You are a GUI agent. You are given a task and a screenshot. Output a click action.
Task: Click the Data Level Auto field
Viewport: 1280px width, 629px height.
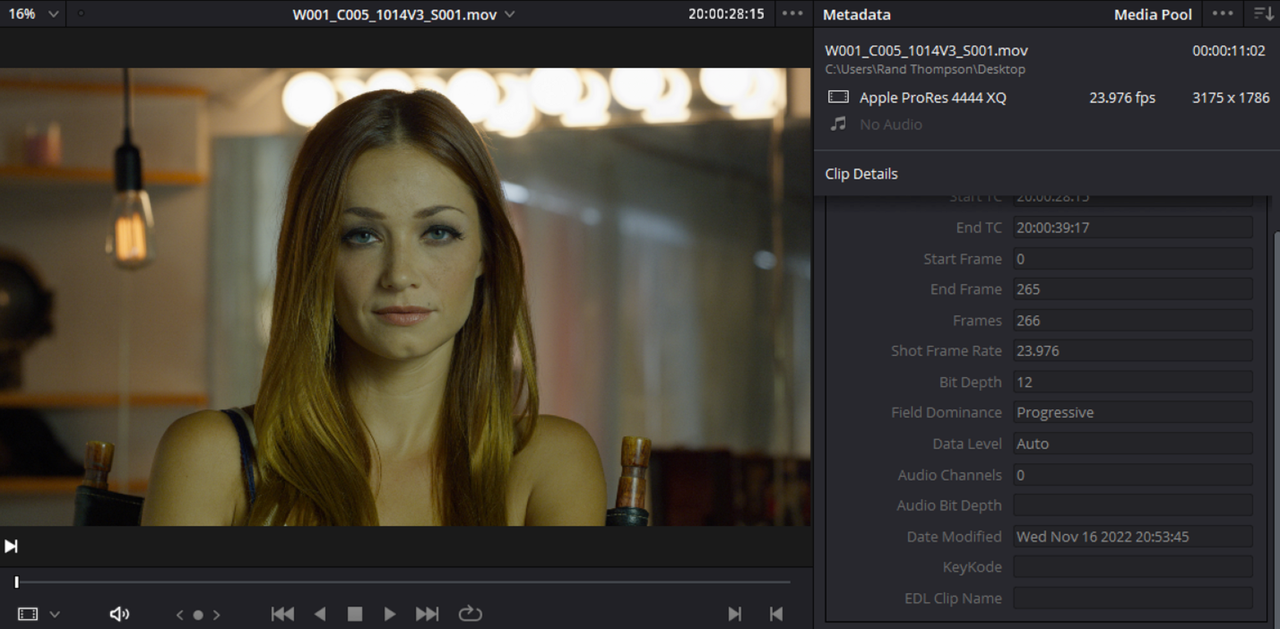point(1132,443)
